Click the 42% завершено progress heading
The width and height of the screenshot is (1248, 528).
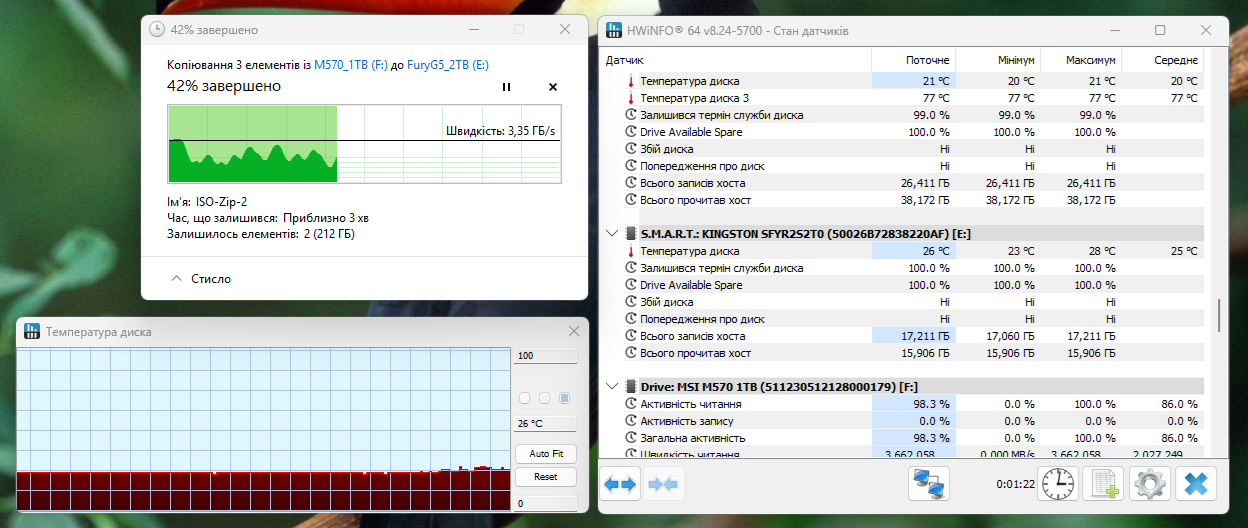(x=224, y=86)
